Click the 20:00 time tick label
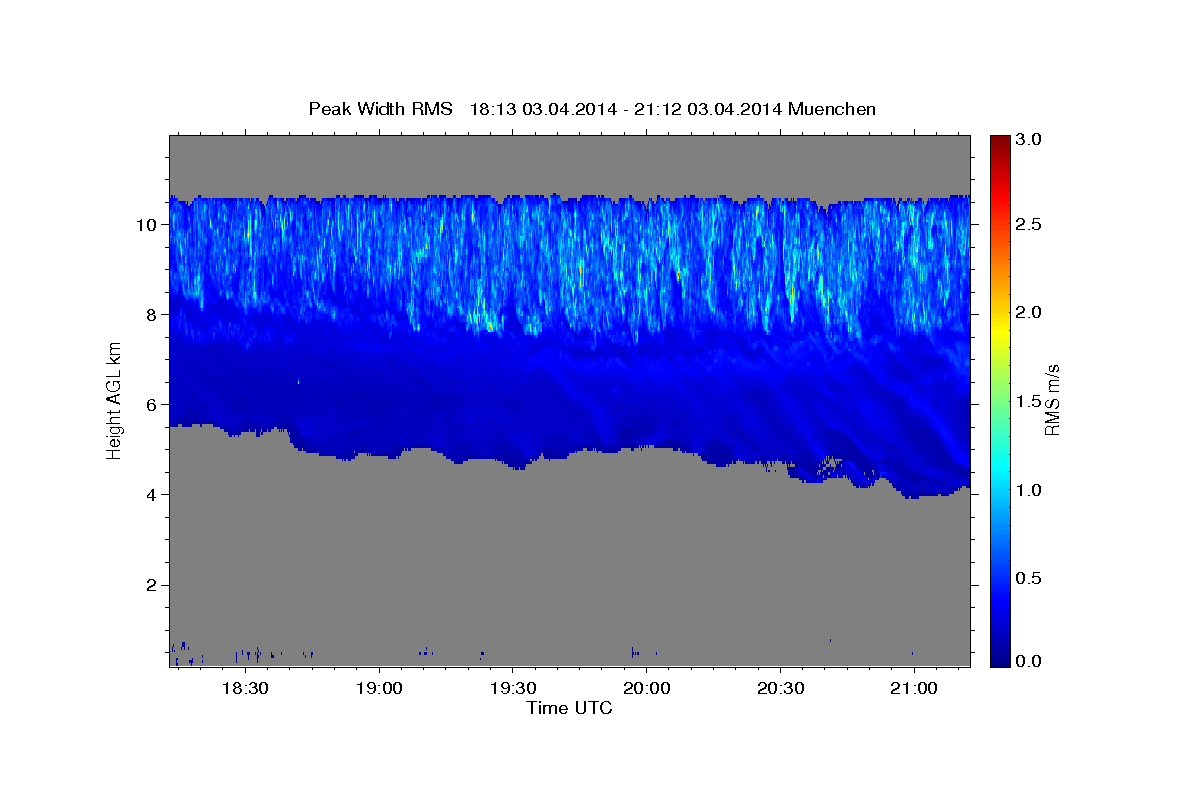Viewport: 1200px width, 800px height. pos(646,689)
